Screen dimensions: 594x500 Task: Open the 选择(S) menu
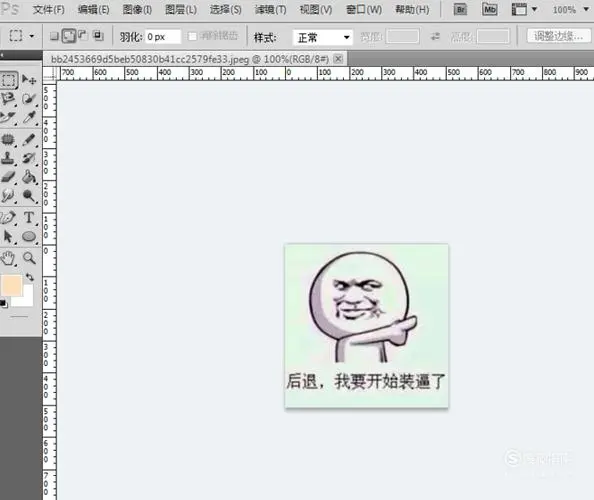point(226,9)
